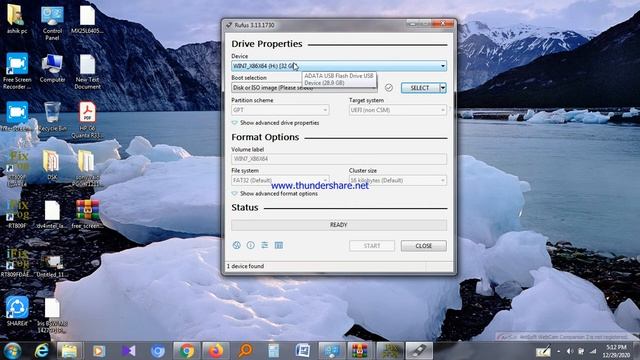Image resolution: width=640 pixels, height=360 pixels.
Task: Open WinRAR from the taskbar
Action: [x=360, y=351]
